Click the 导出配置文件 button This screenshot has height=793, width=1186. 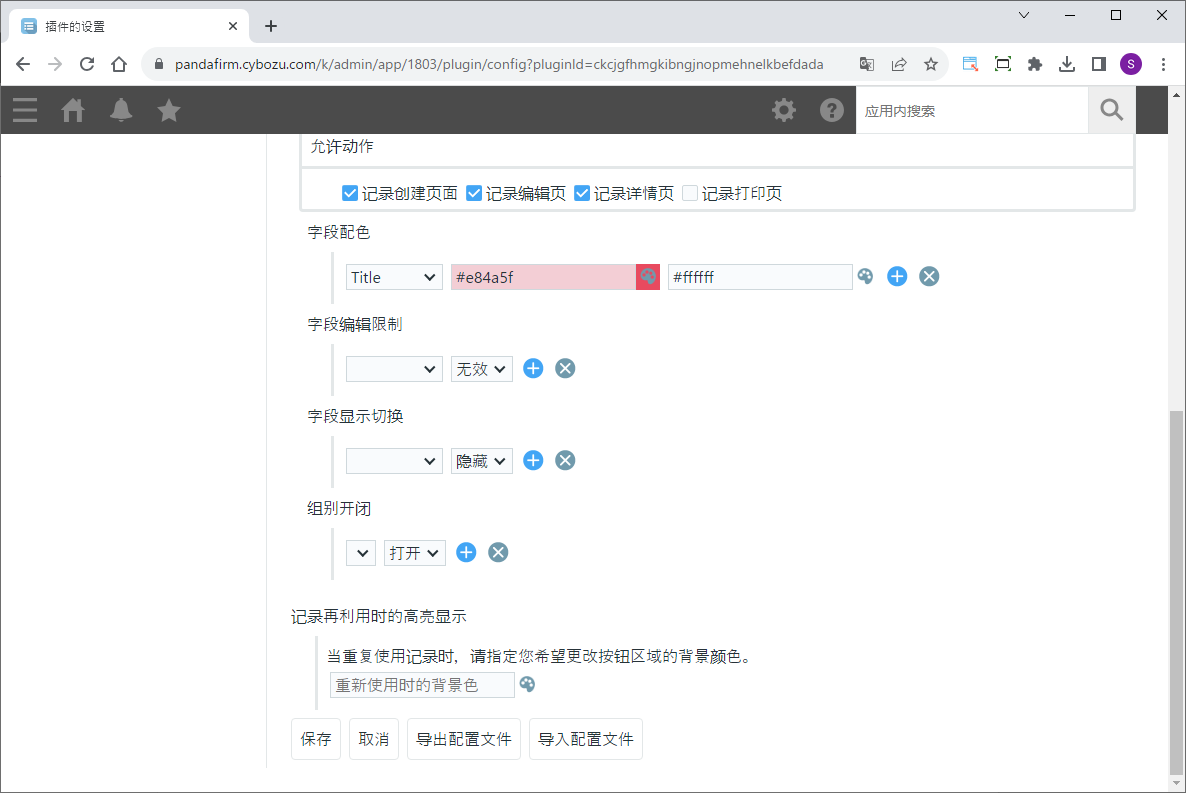click(464, 739)
